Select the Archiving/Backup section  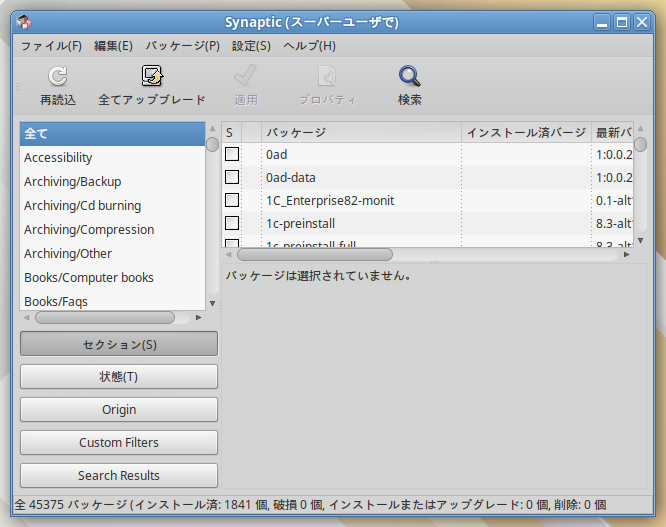pyautogui.click(x=113, y=182)
